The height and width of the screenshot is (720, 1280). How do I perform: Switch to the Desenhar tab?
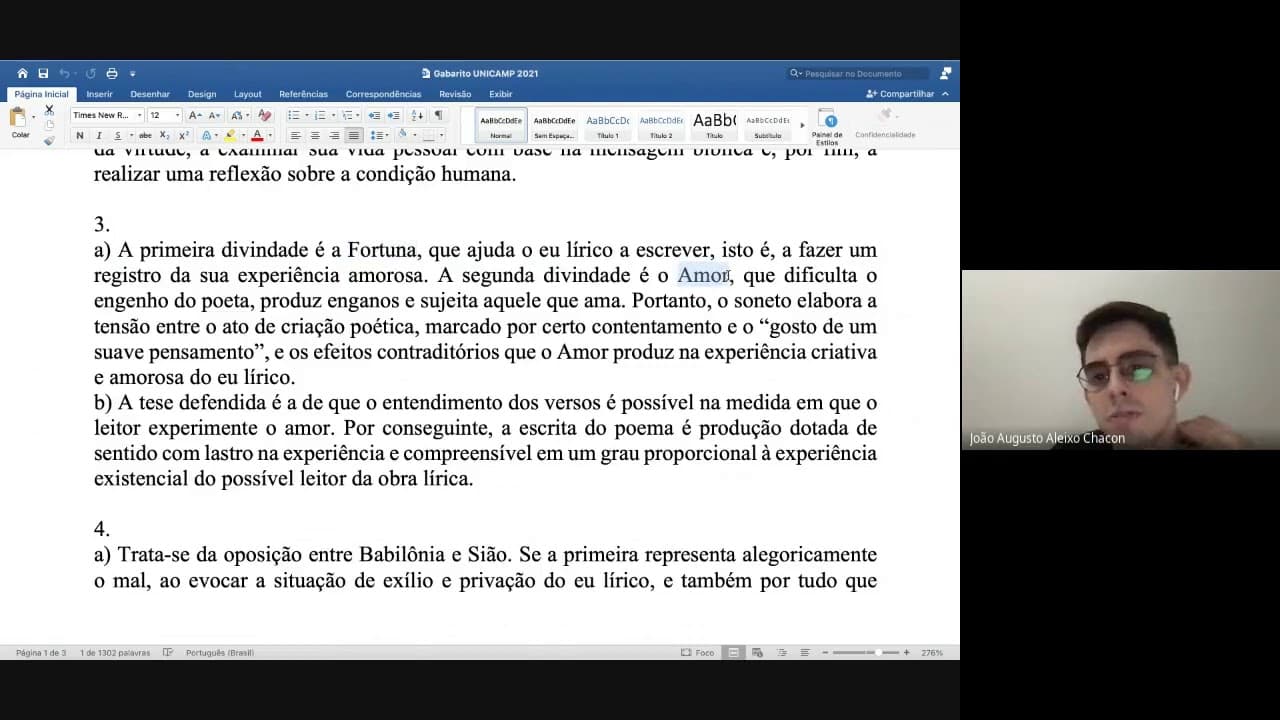150,94
